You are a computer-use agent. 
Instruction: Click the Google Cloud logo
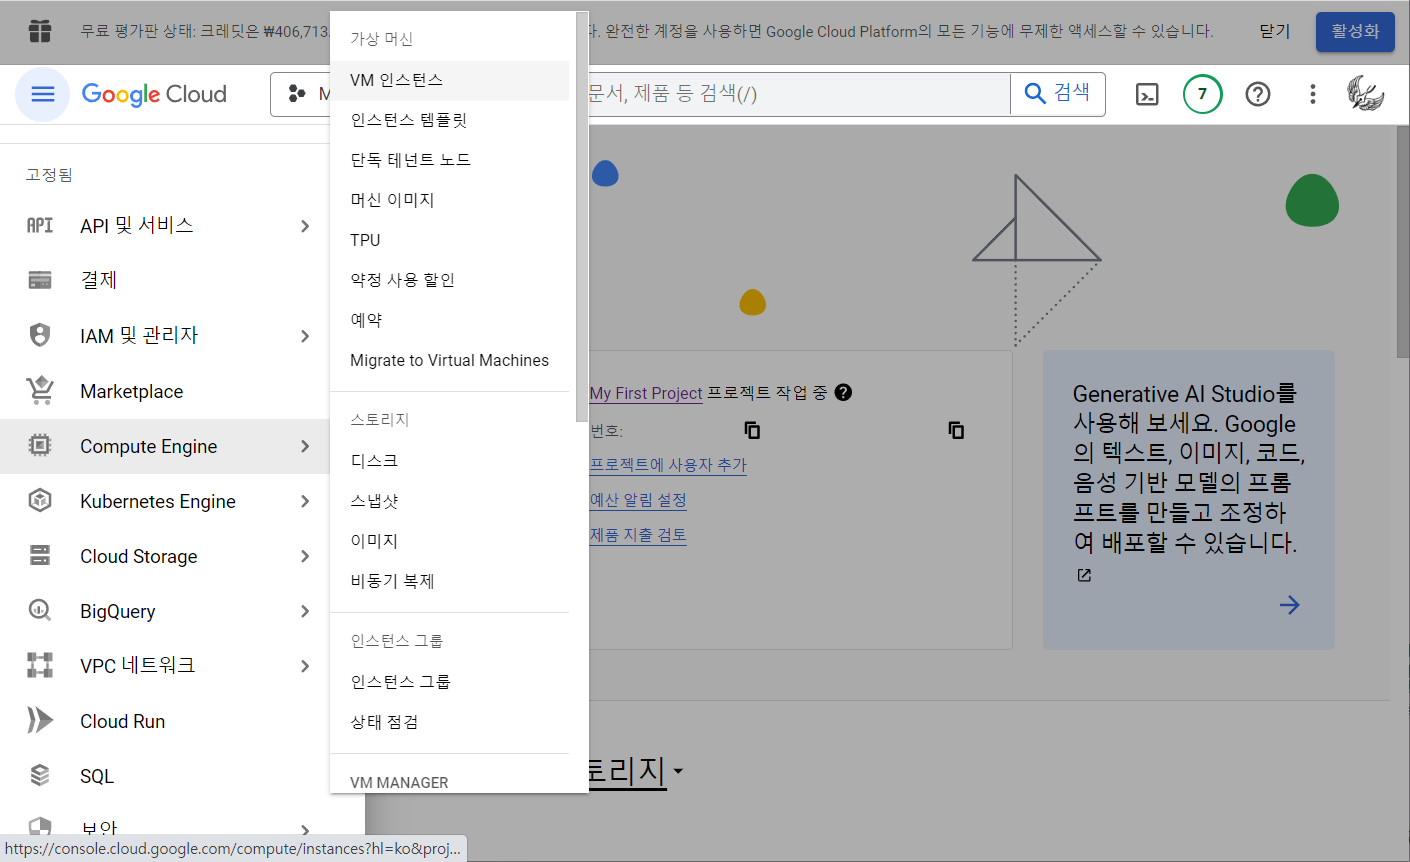[154, 94]
